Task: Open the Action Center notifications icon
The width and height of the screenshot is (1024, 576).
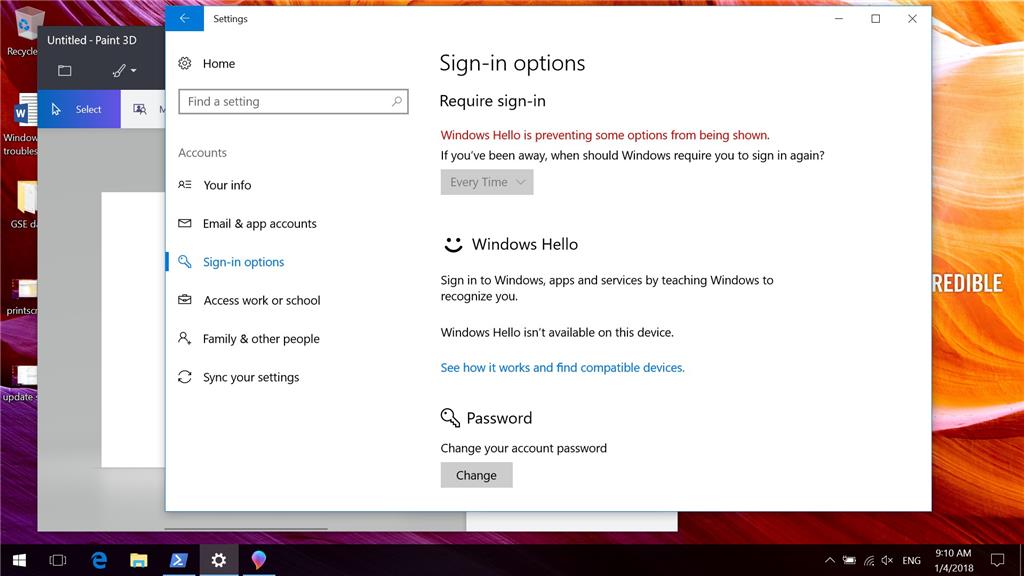Action: point(997,560)
